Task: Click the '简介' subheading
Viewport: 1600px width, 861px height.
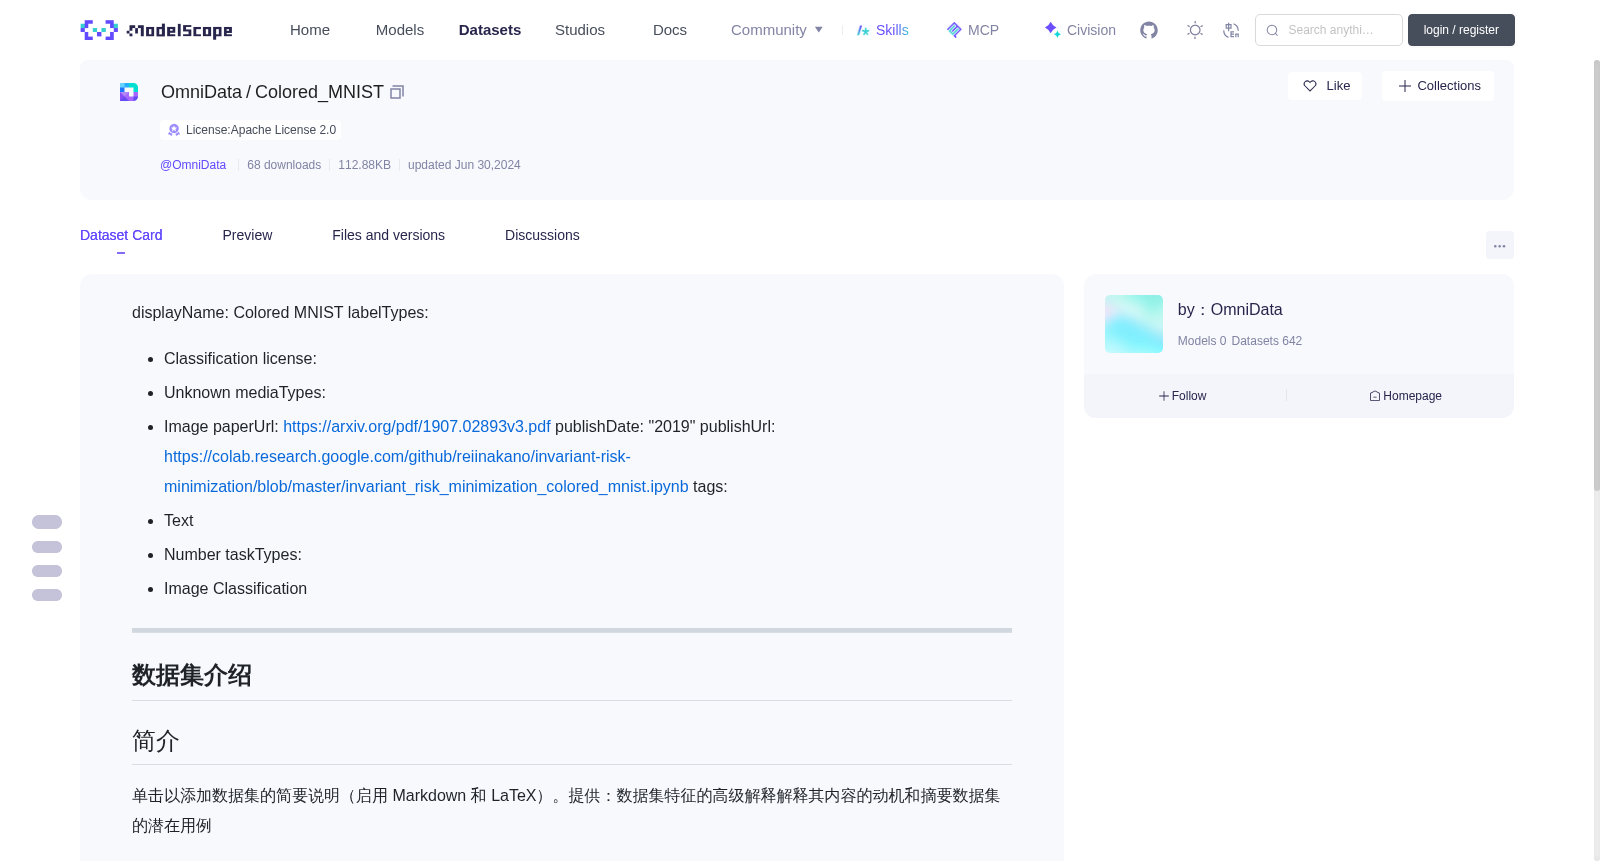Action: (x=156, y=741)
